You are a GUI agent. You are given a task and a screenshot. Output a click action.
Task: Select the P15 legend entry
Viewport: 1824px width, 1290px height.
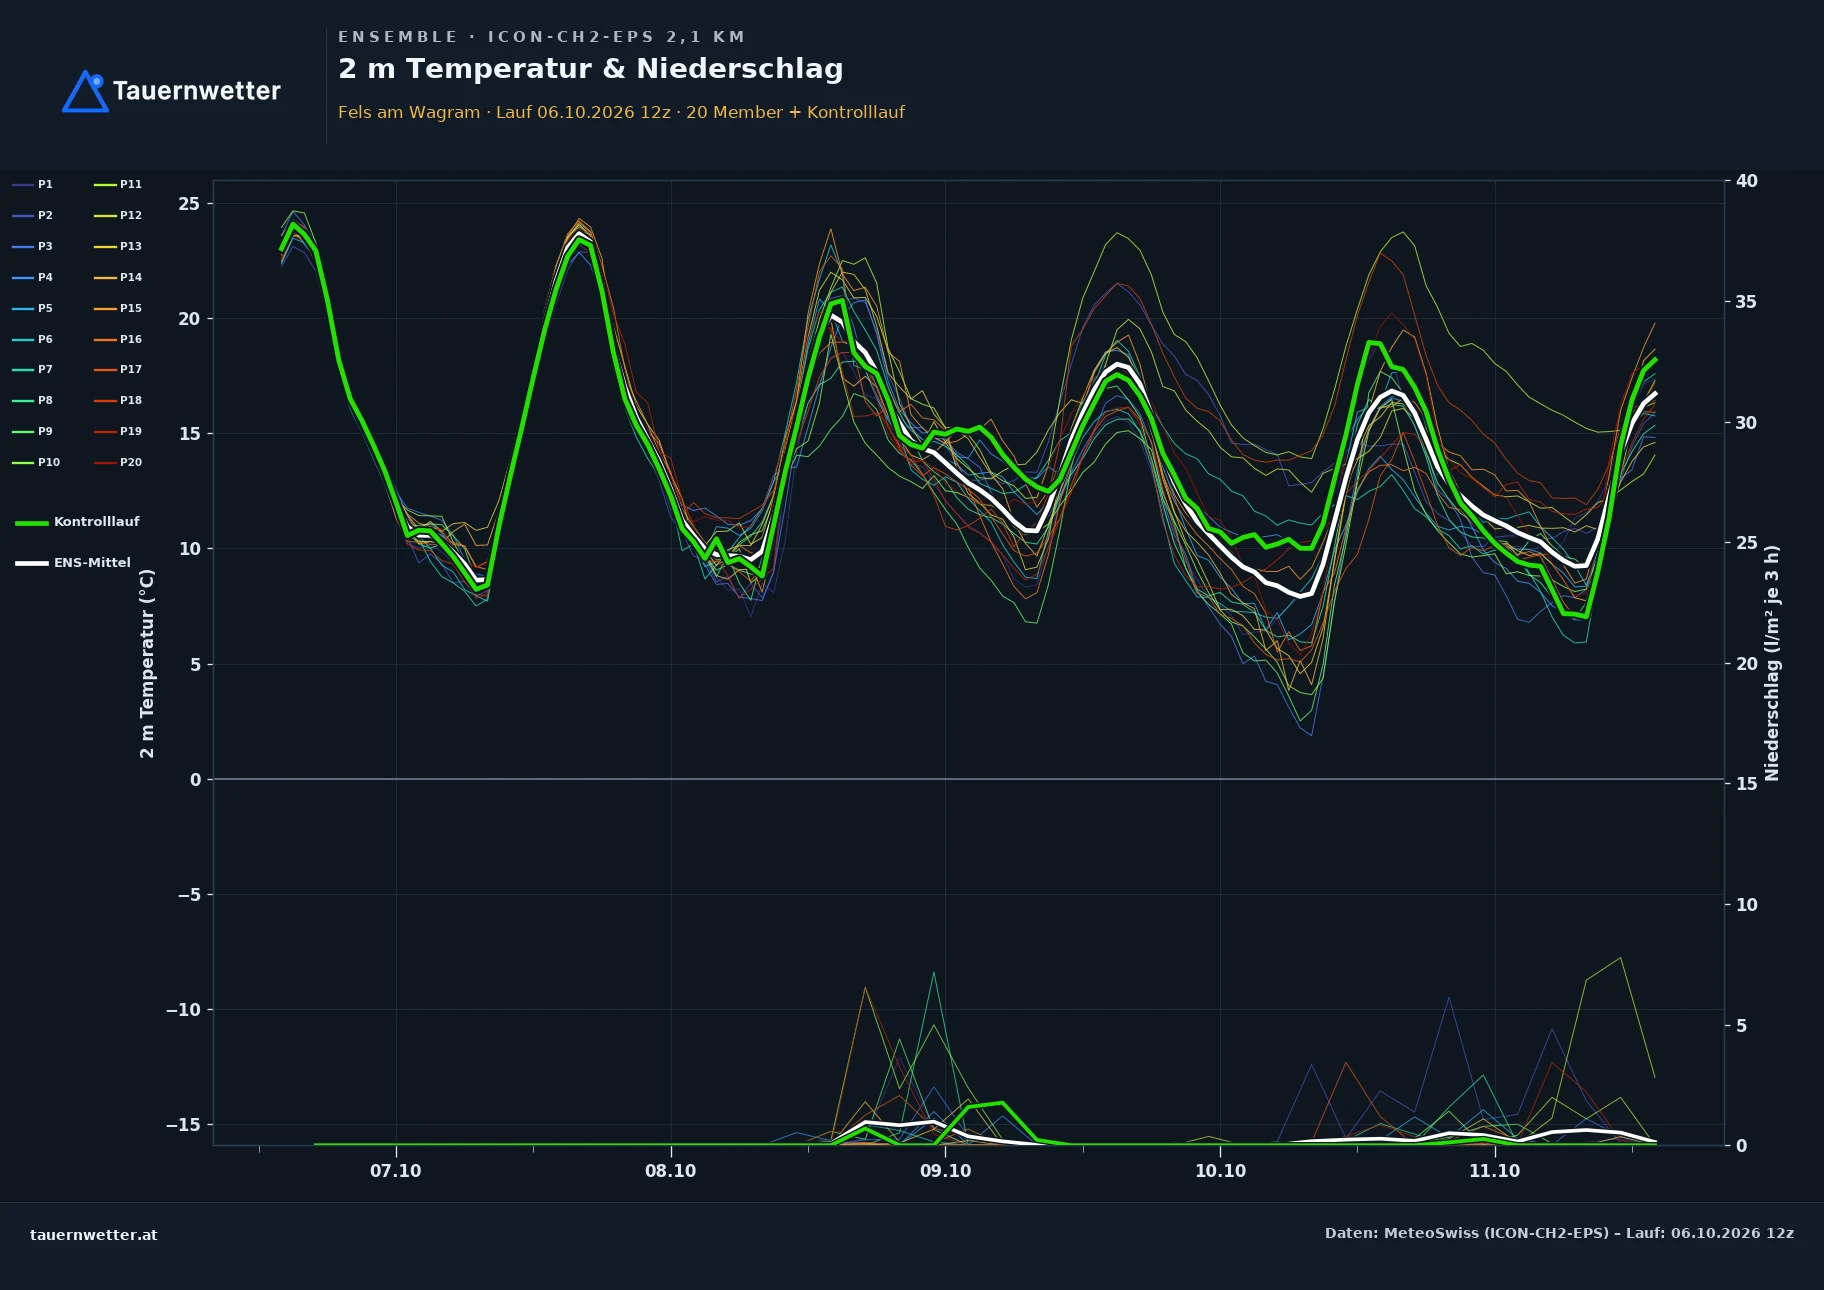click(118, 308)
